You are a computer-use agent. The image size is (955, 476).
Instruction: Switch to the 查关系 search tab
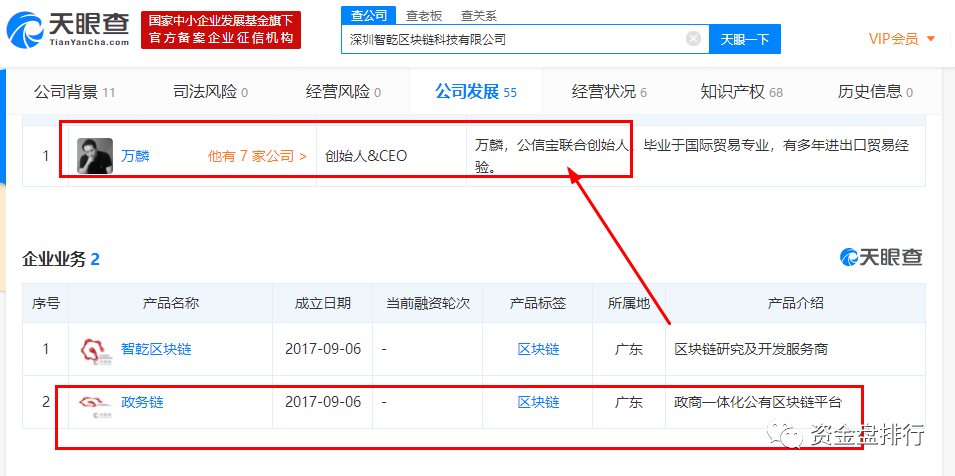pos(479,16)
